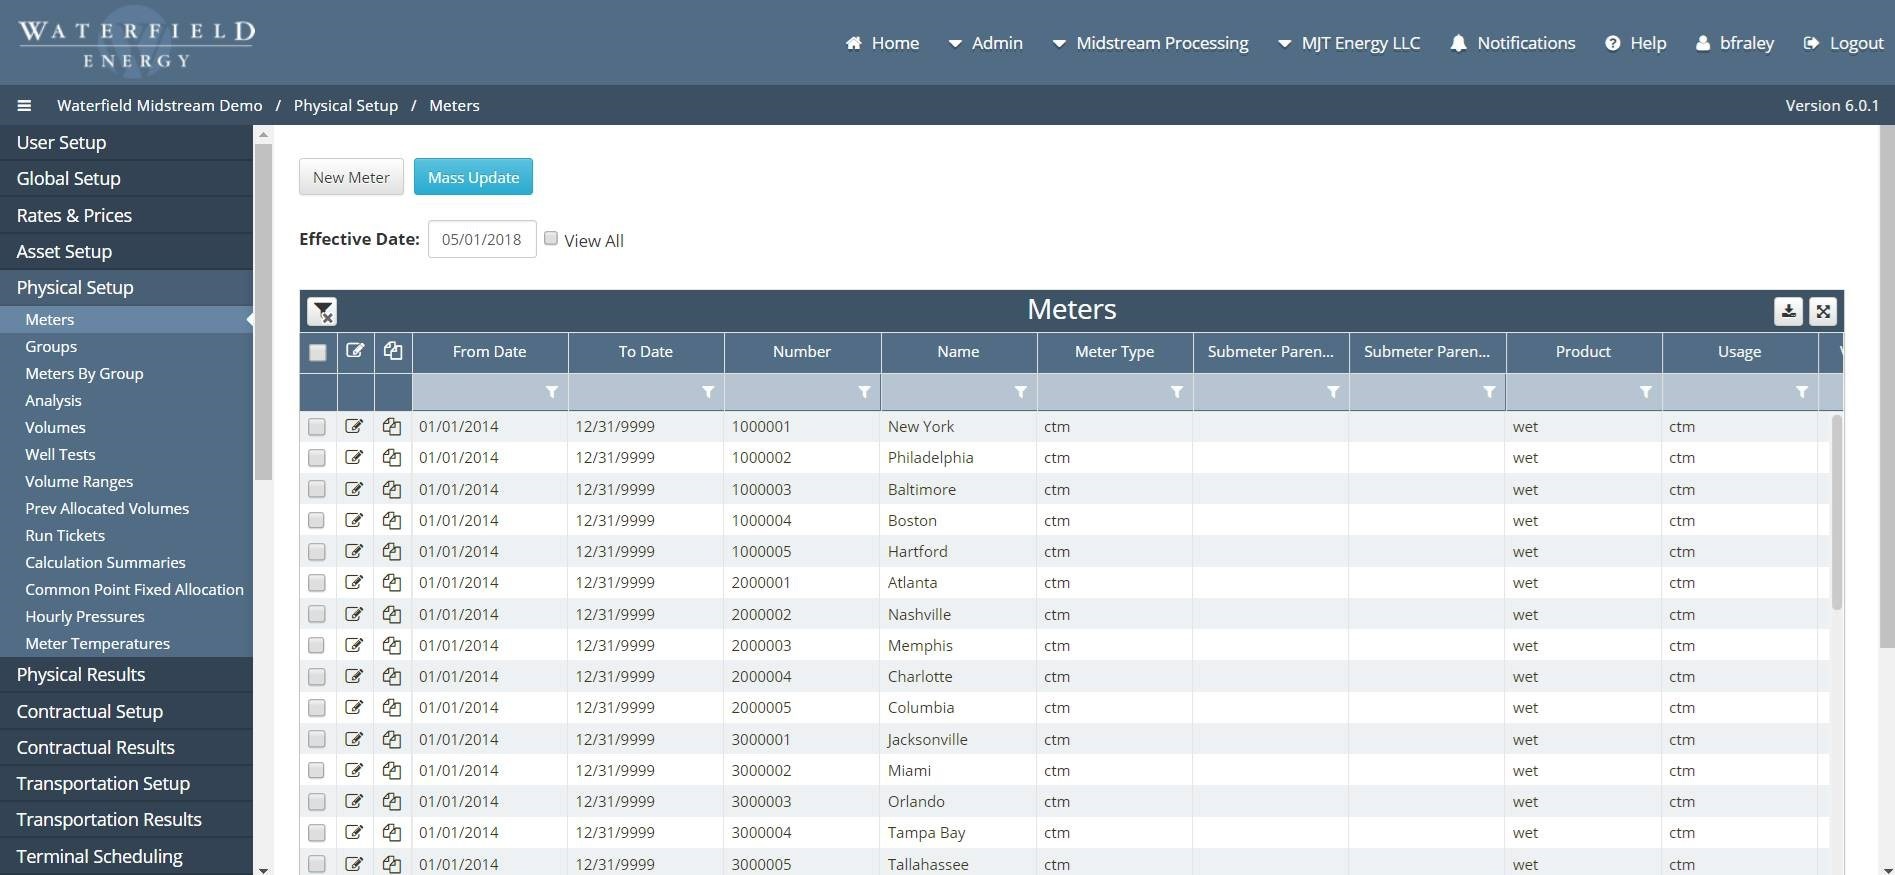Open the Name column filter icon

(x=1020, y=392)
